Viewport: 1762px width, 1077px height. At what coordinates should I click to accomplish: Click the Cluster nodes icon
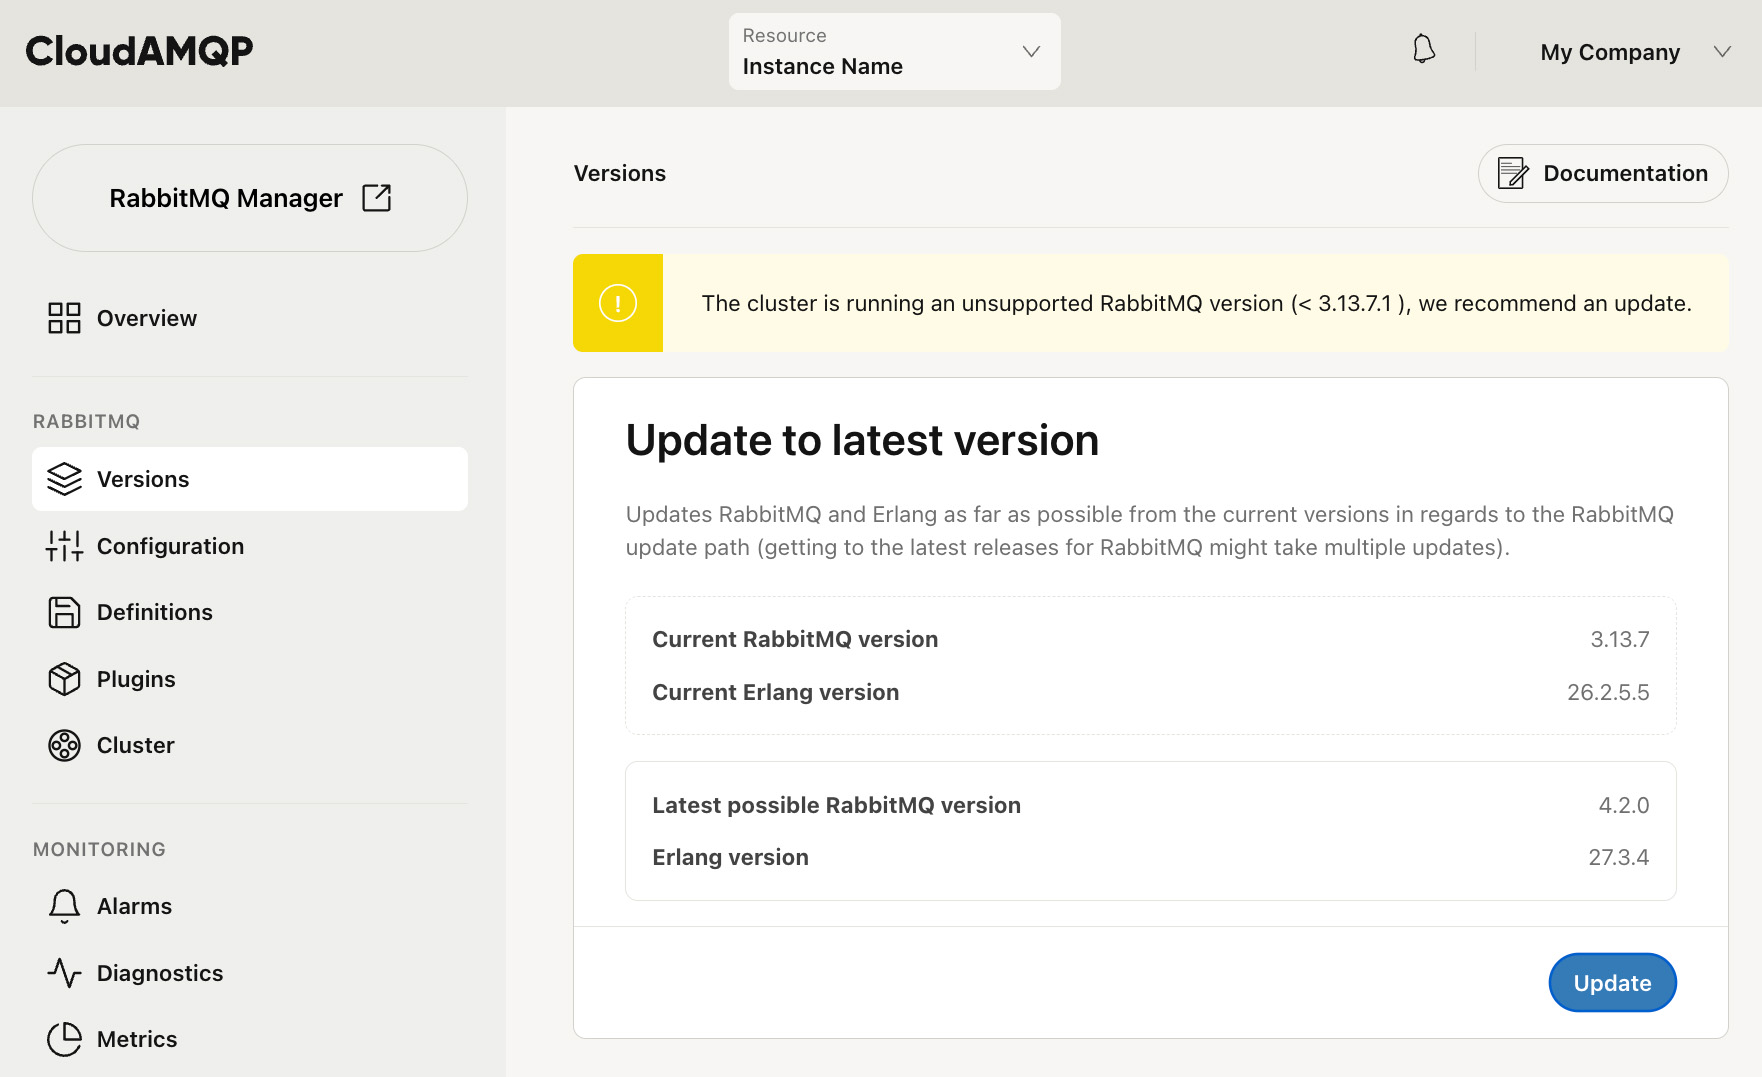pos(64,745)
